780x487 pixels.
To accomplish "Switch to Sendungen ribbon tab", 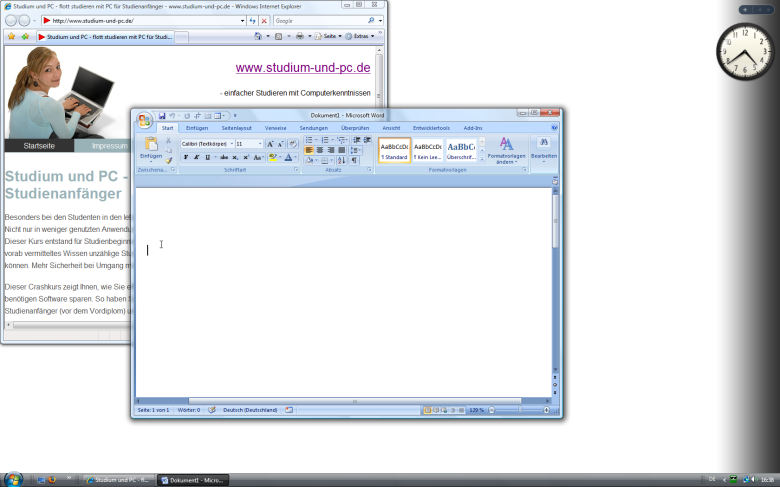I will point(314,128).
